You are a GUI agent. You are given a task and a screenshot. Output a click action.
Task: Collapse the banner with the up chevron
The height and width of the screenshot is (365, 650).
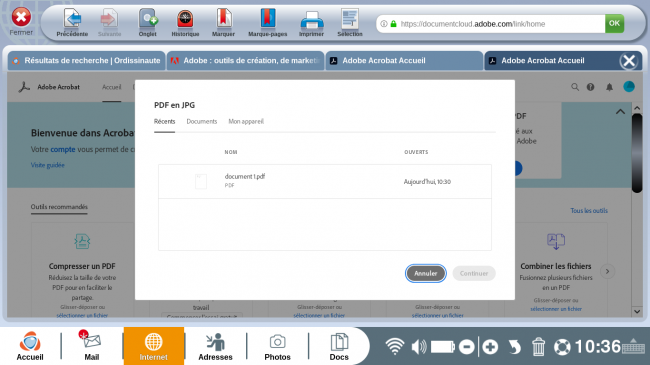[x=620, y=112]
